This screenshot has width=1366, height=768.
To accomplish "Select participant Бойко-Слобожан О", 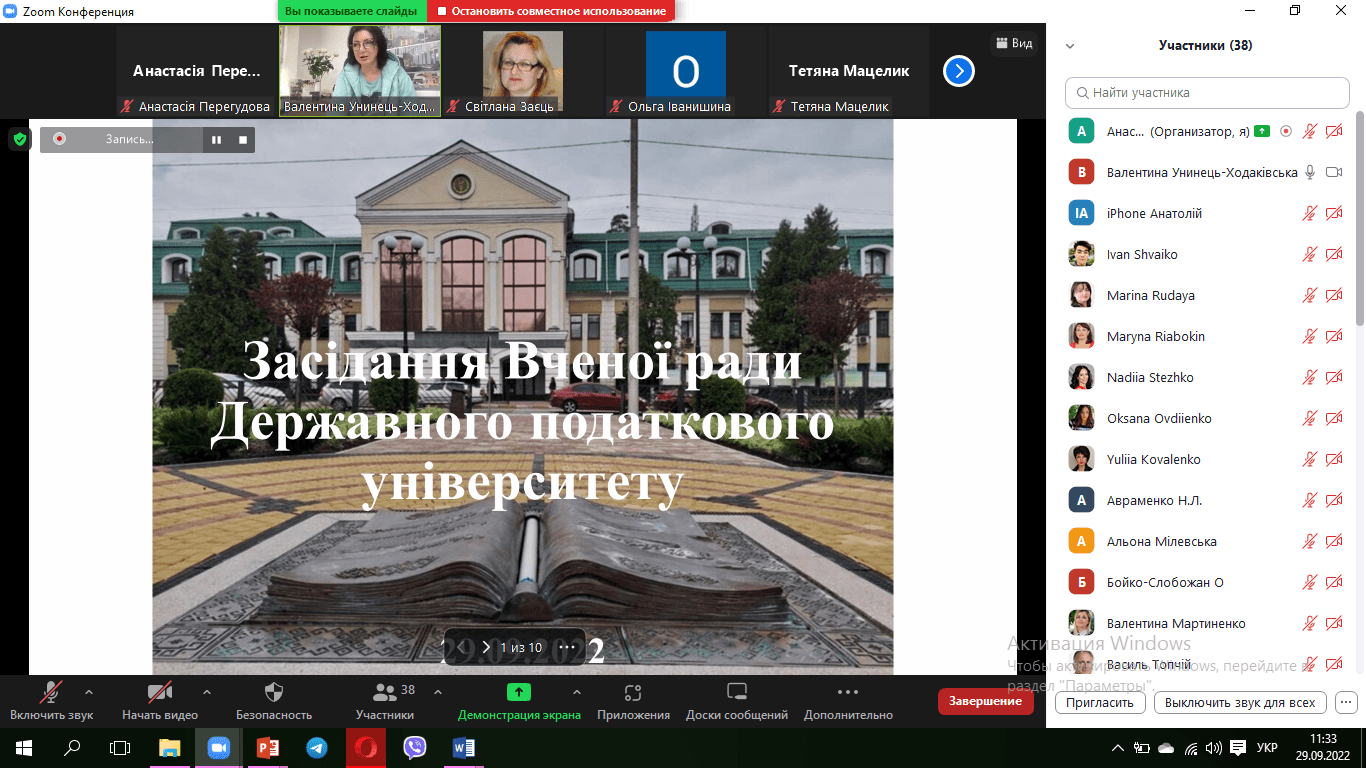I will 1205,582.
